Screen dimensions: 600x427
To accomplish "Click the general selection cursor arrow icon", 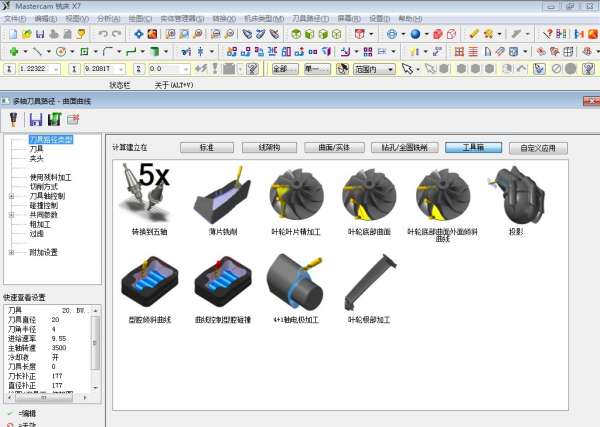I will pyautogui.click(x=407, y=69).
